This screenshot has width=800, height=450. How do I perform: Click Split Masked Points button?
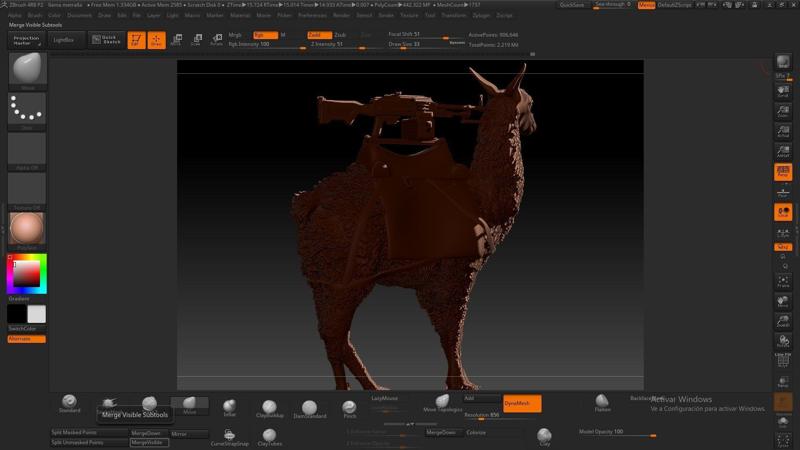coord(89,433)
